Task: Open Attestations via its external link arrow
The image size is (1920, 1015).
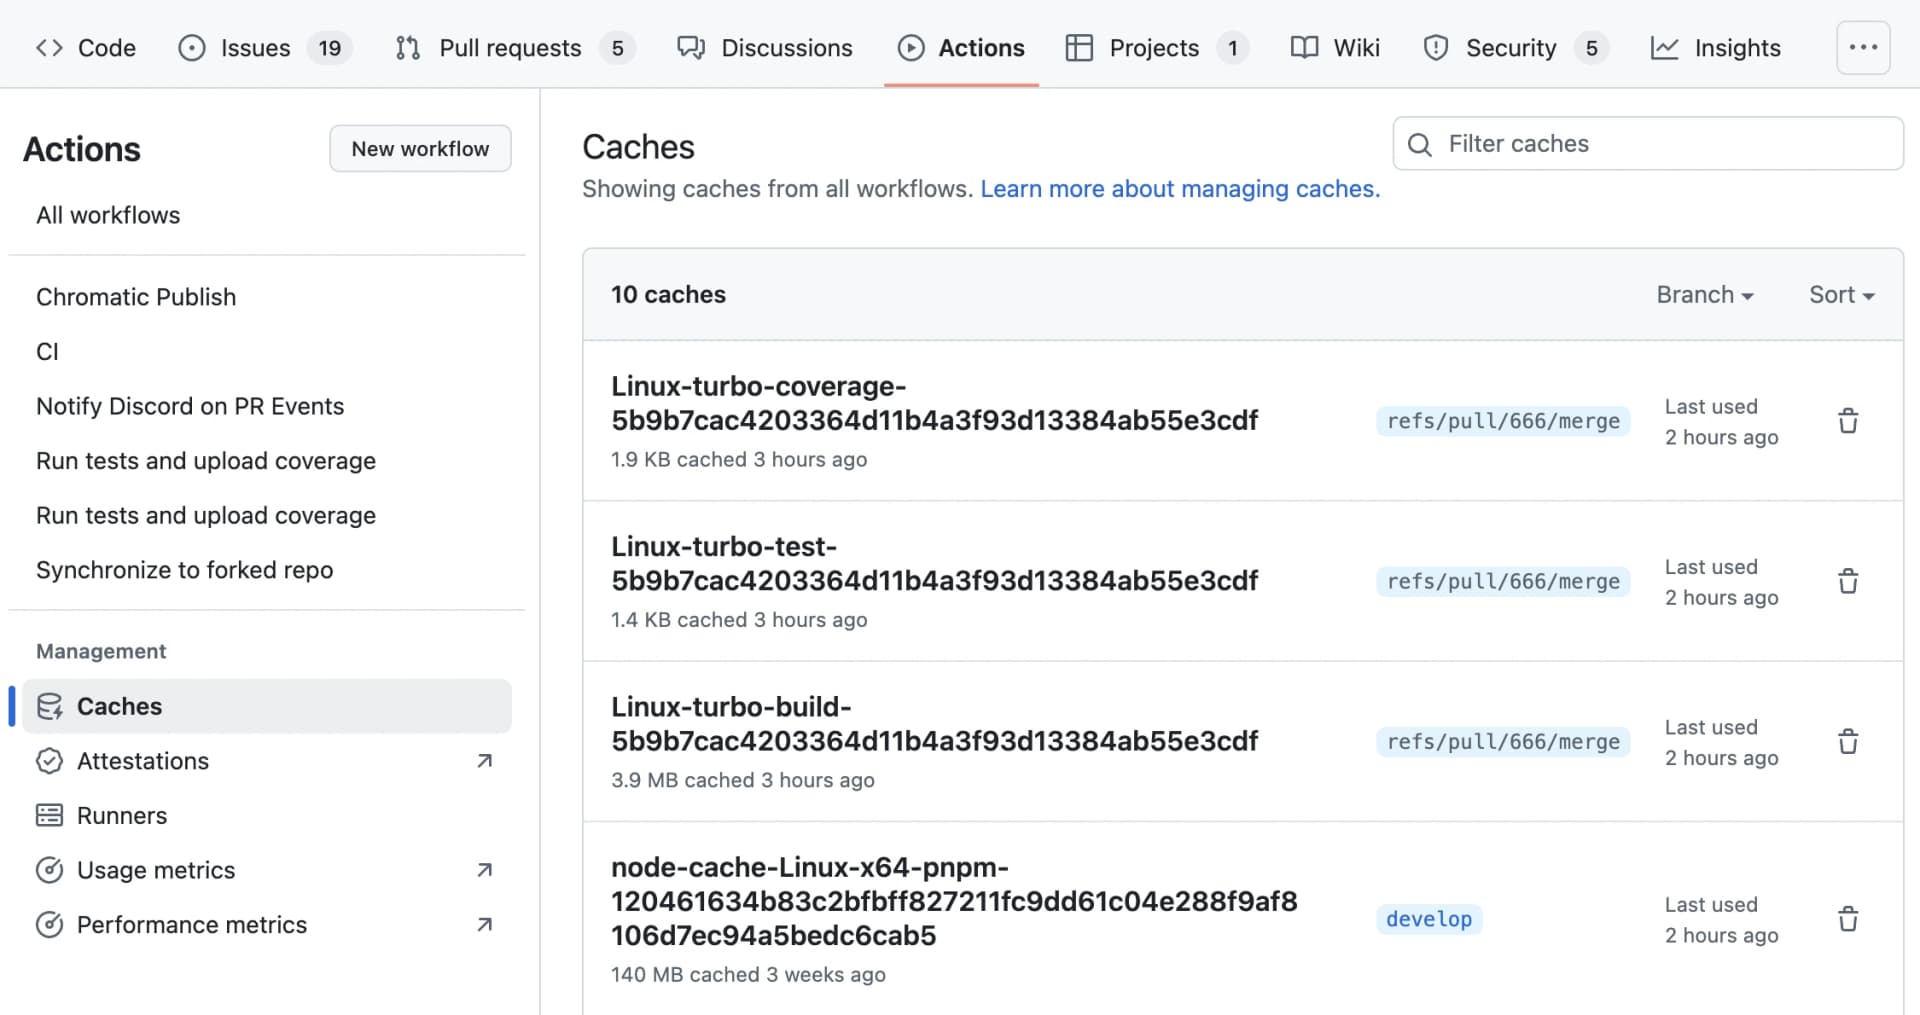Action: pyautogui.click(x=484, y=761)
